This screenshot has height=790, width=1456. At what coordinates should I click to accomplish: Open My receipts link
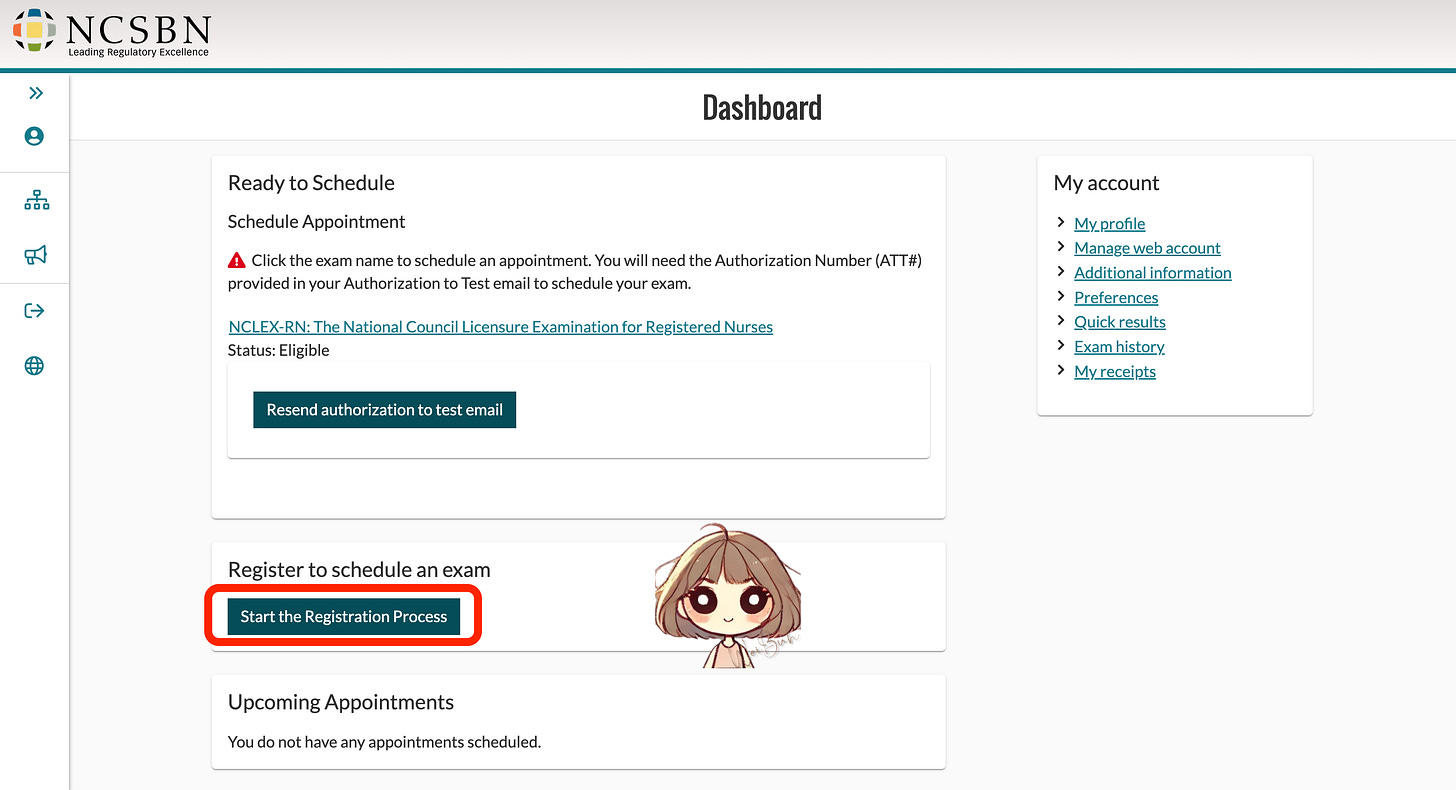pyautogui.click(x=1115, y=371)
